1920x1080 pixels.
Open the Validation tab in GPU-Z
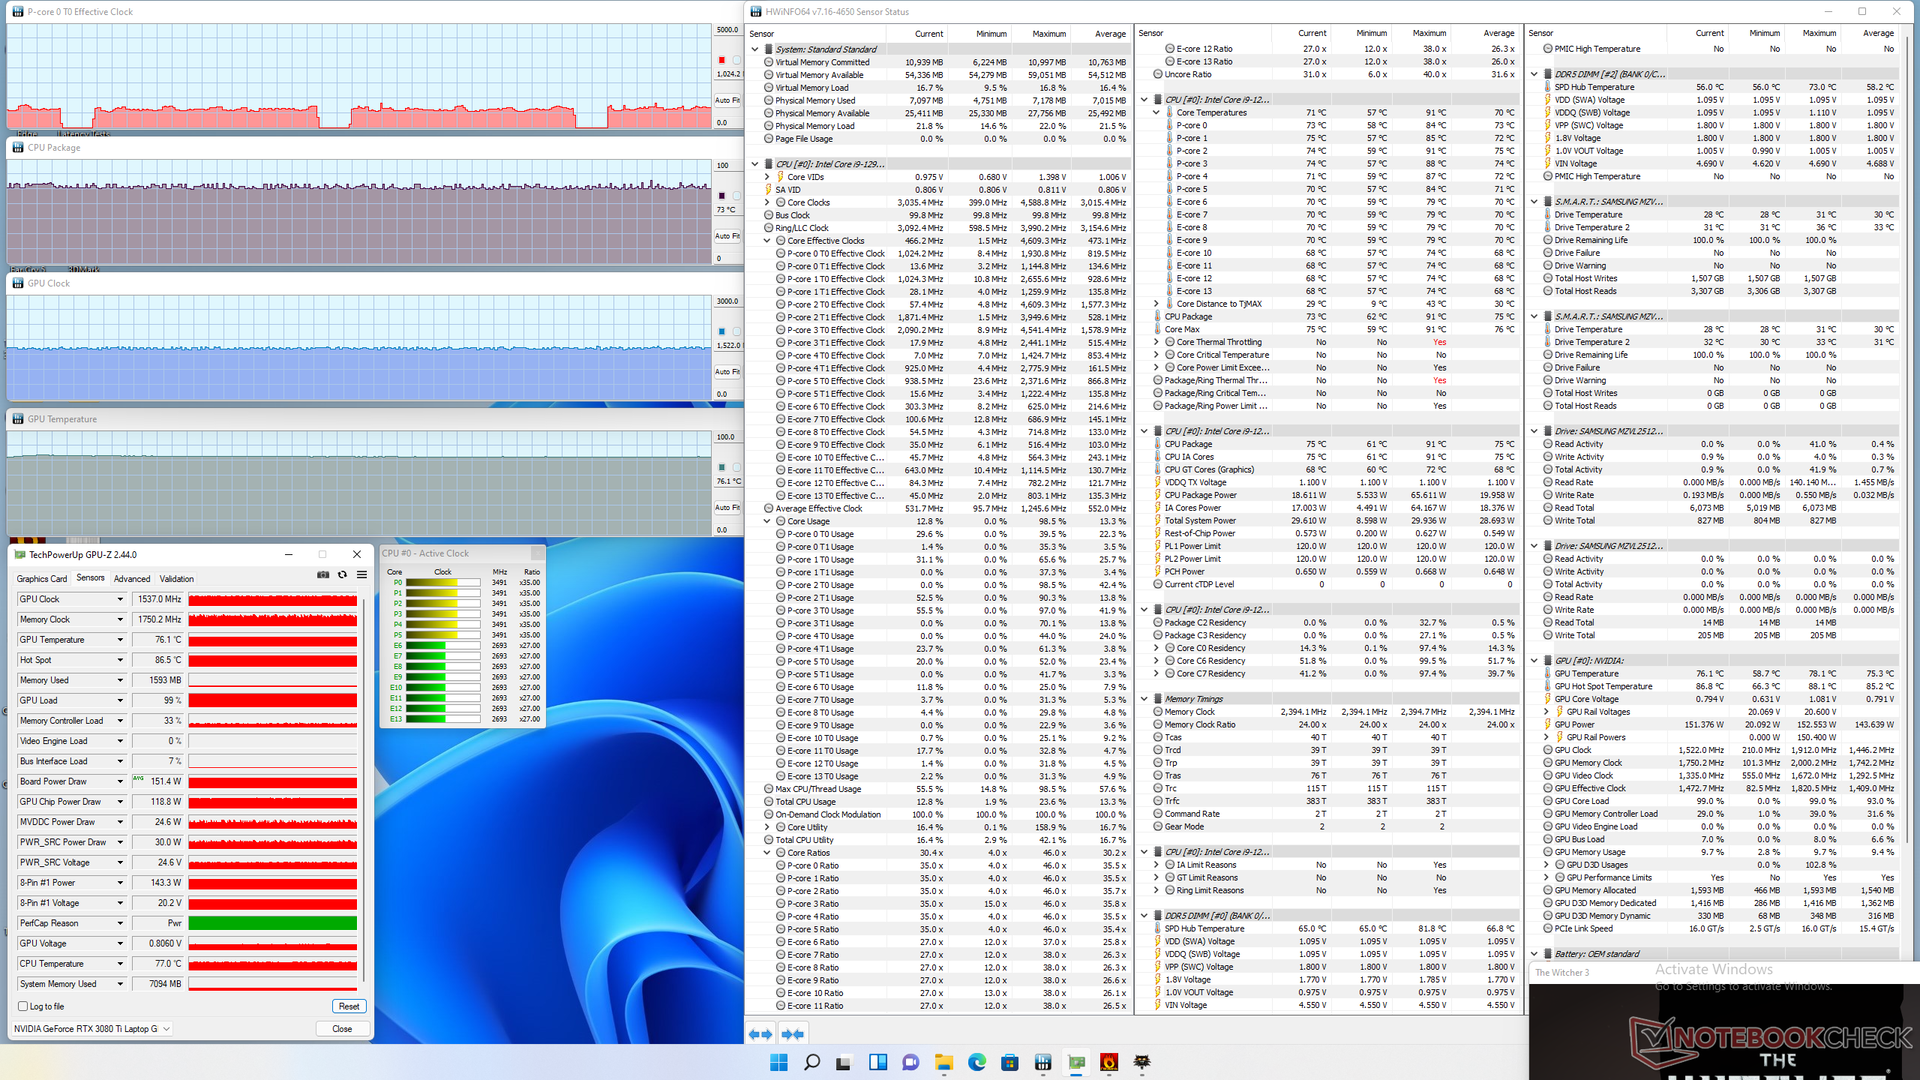(177, 579)
